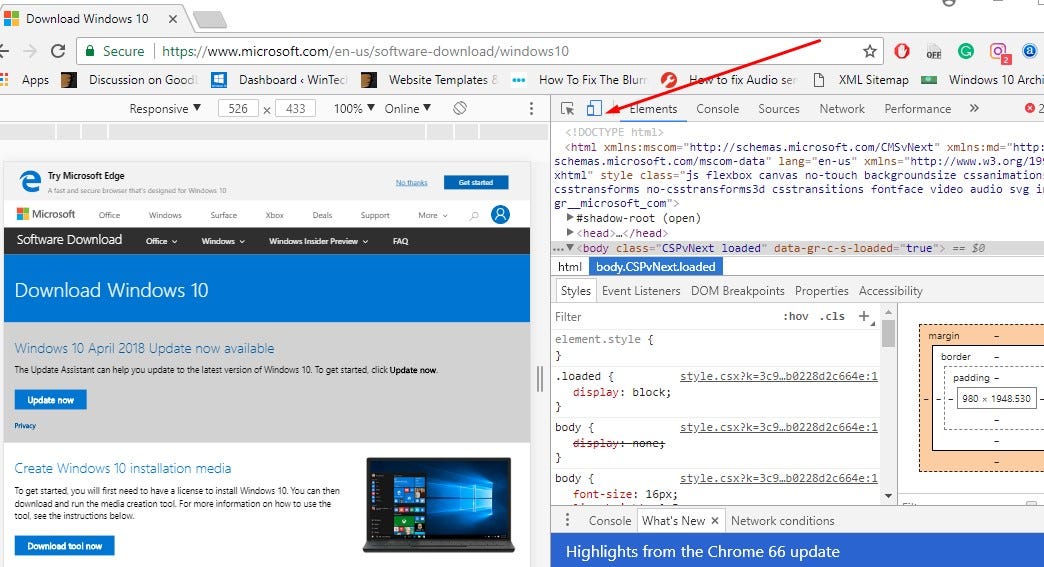The height and width of the screenshot is (567, 1044).
Task: Switch to the Performance tab
Action: coord(917,108)
